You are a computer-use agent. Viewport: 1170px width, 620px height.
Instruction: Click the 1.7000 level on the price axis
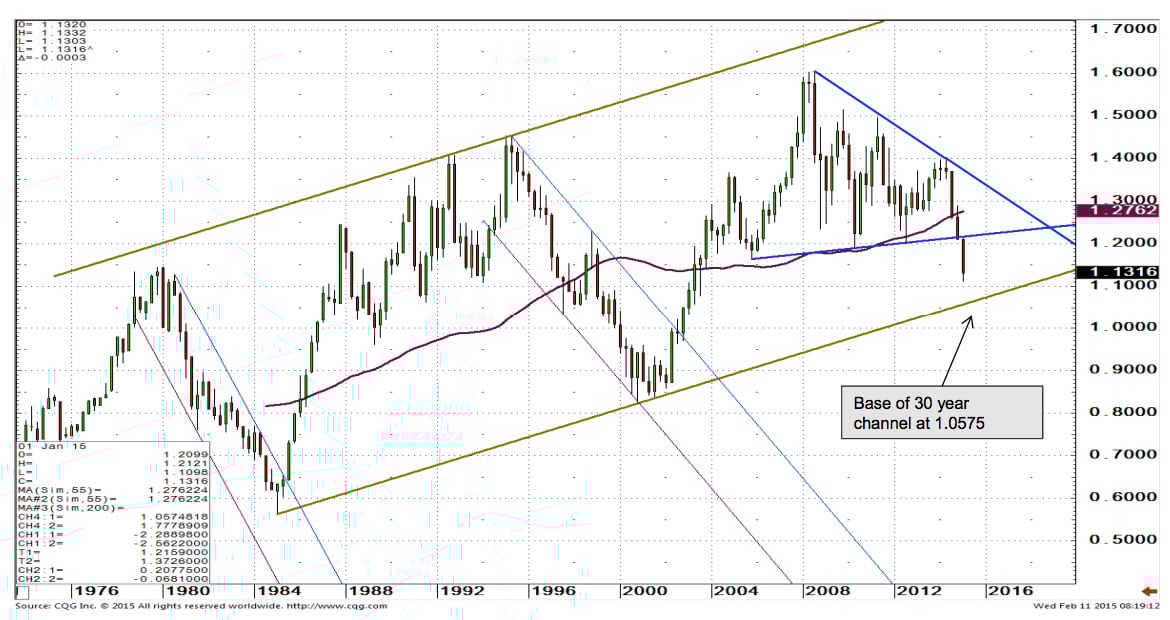[x=1122, y=30]
